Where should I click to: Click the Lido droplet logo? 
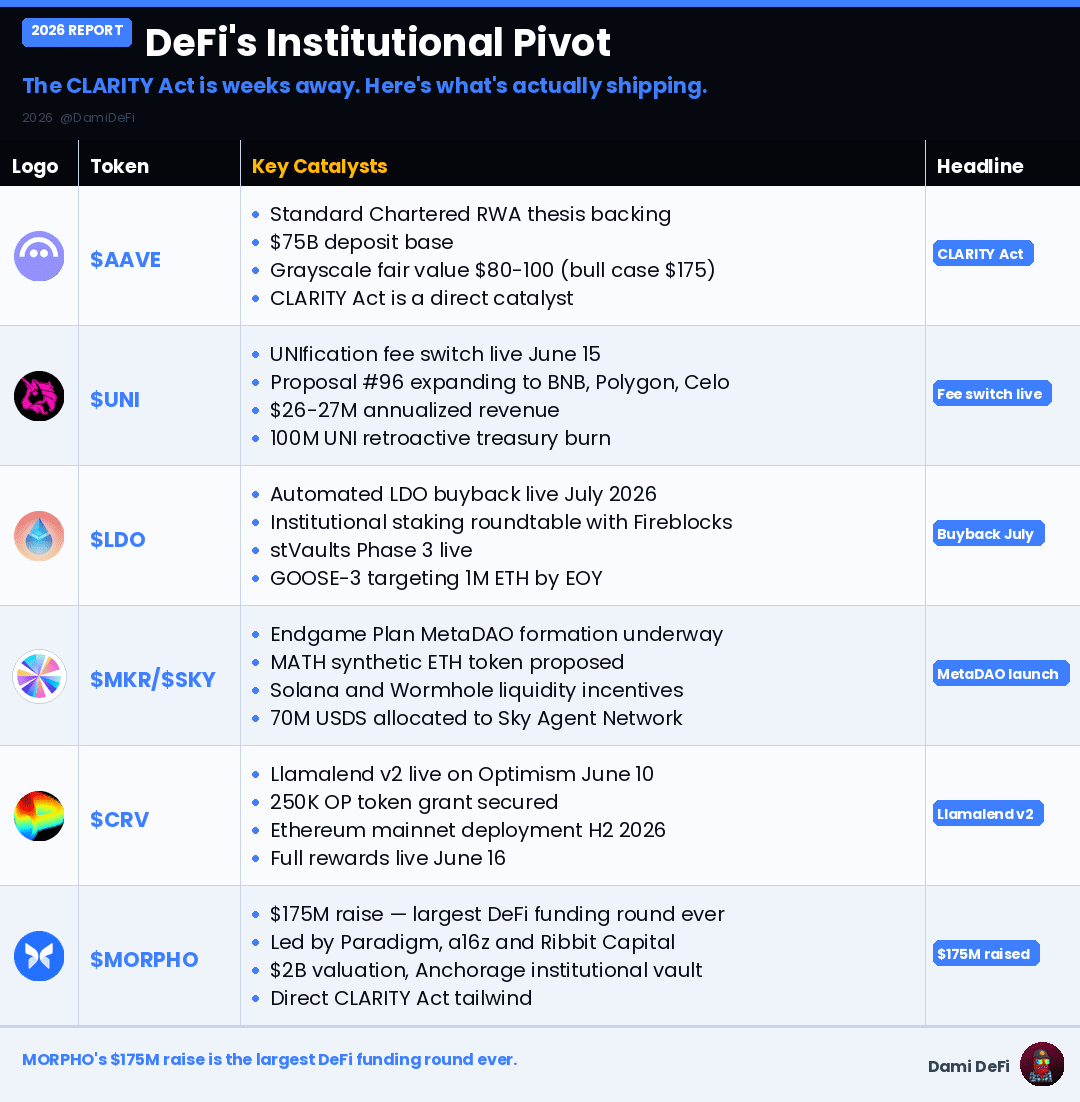tap(39, 536)
